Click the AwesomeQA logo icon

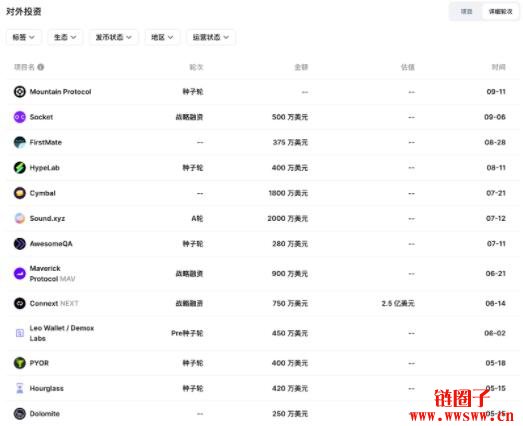(x=20, y=244)
